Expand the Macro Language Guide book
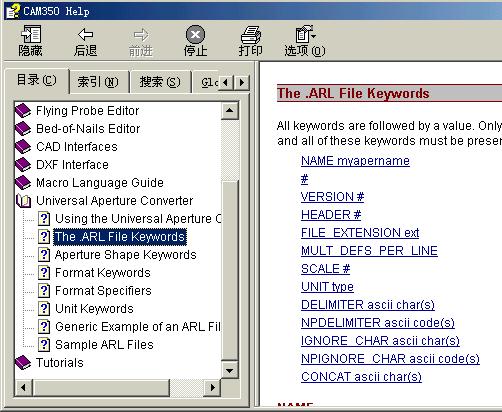 (x=23, y=183)
